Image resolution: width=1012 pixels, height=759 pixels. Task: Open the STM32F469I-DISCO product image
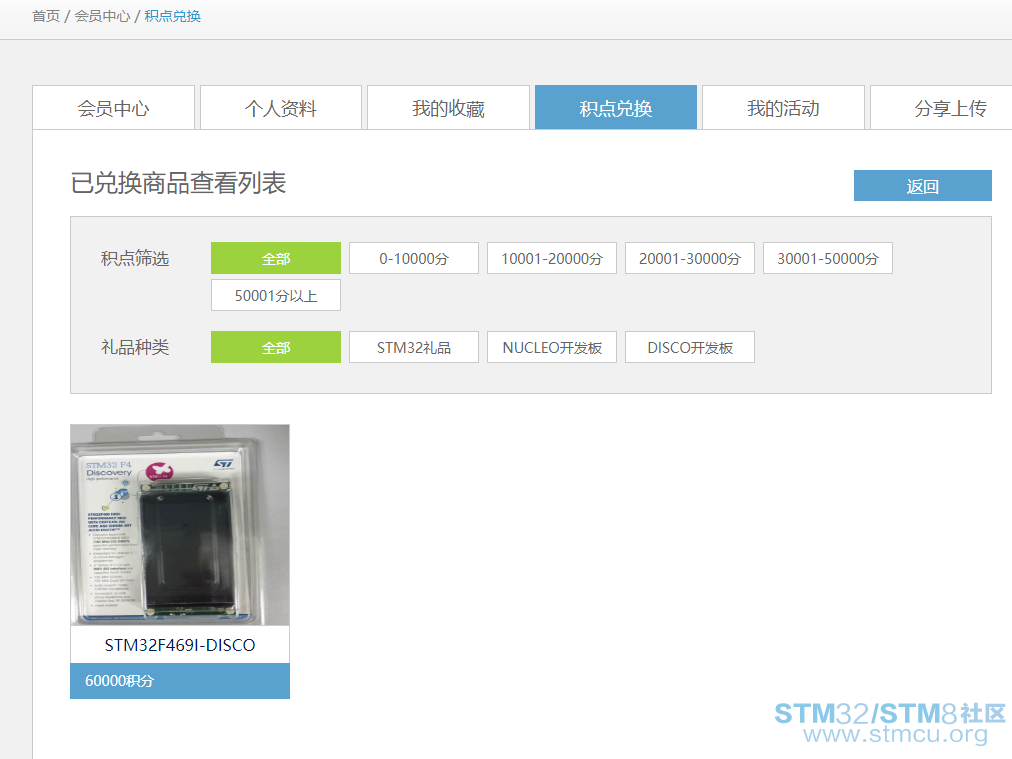pyautogui.click(x=180, y=525)
